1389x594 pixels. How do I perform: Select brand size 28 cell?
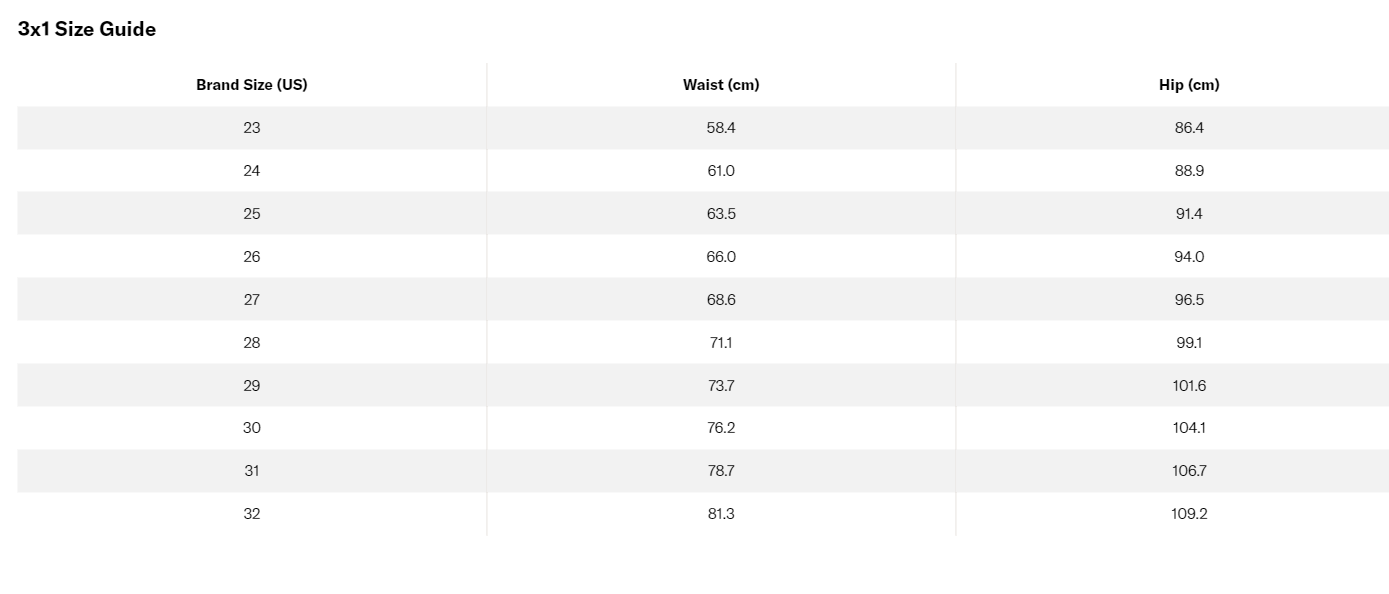(x=251, y=343)
